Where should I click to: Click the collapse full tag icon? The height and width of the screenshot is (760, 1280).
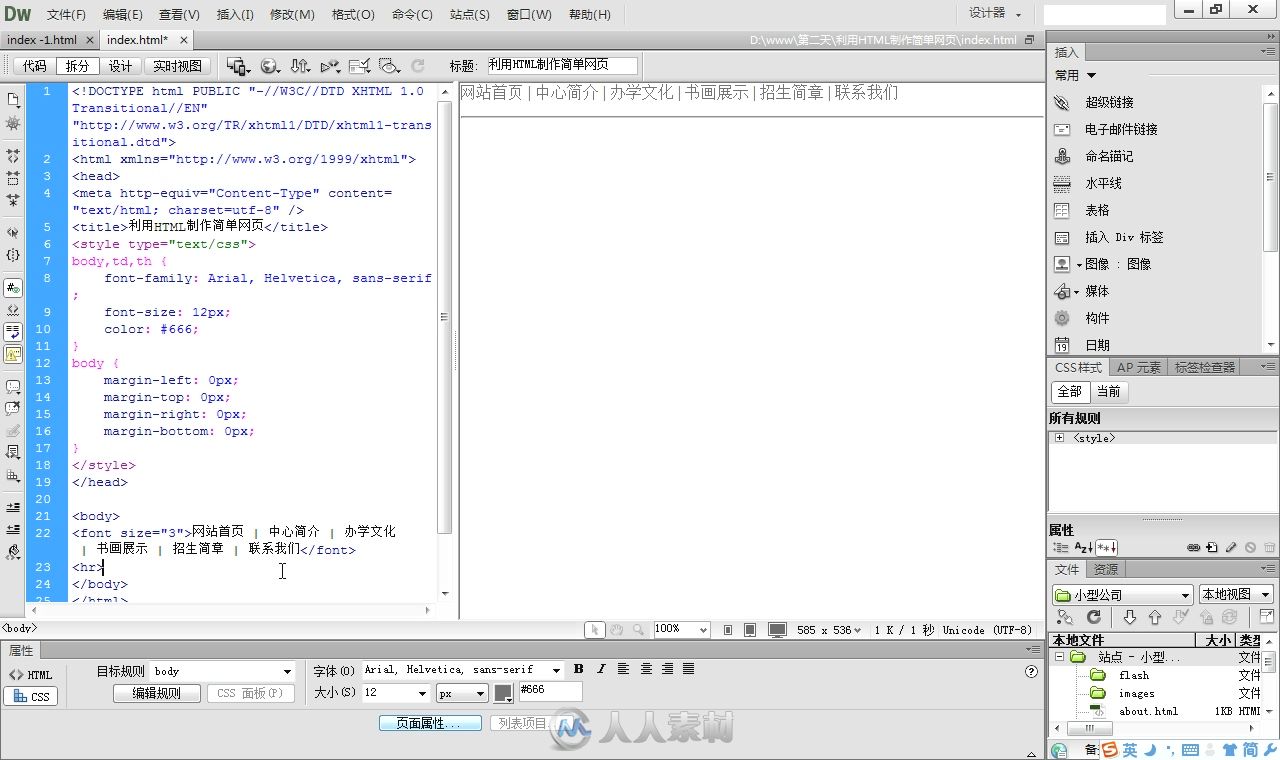[13, 157]
